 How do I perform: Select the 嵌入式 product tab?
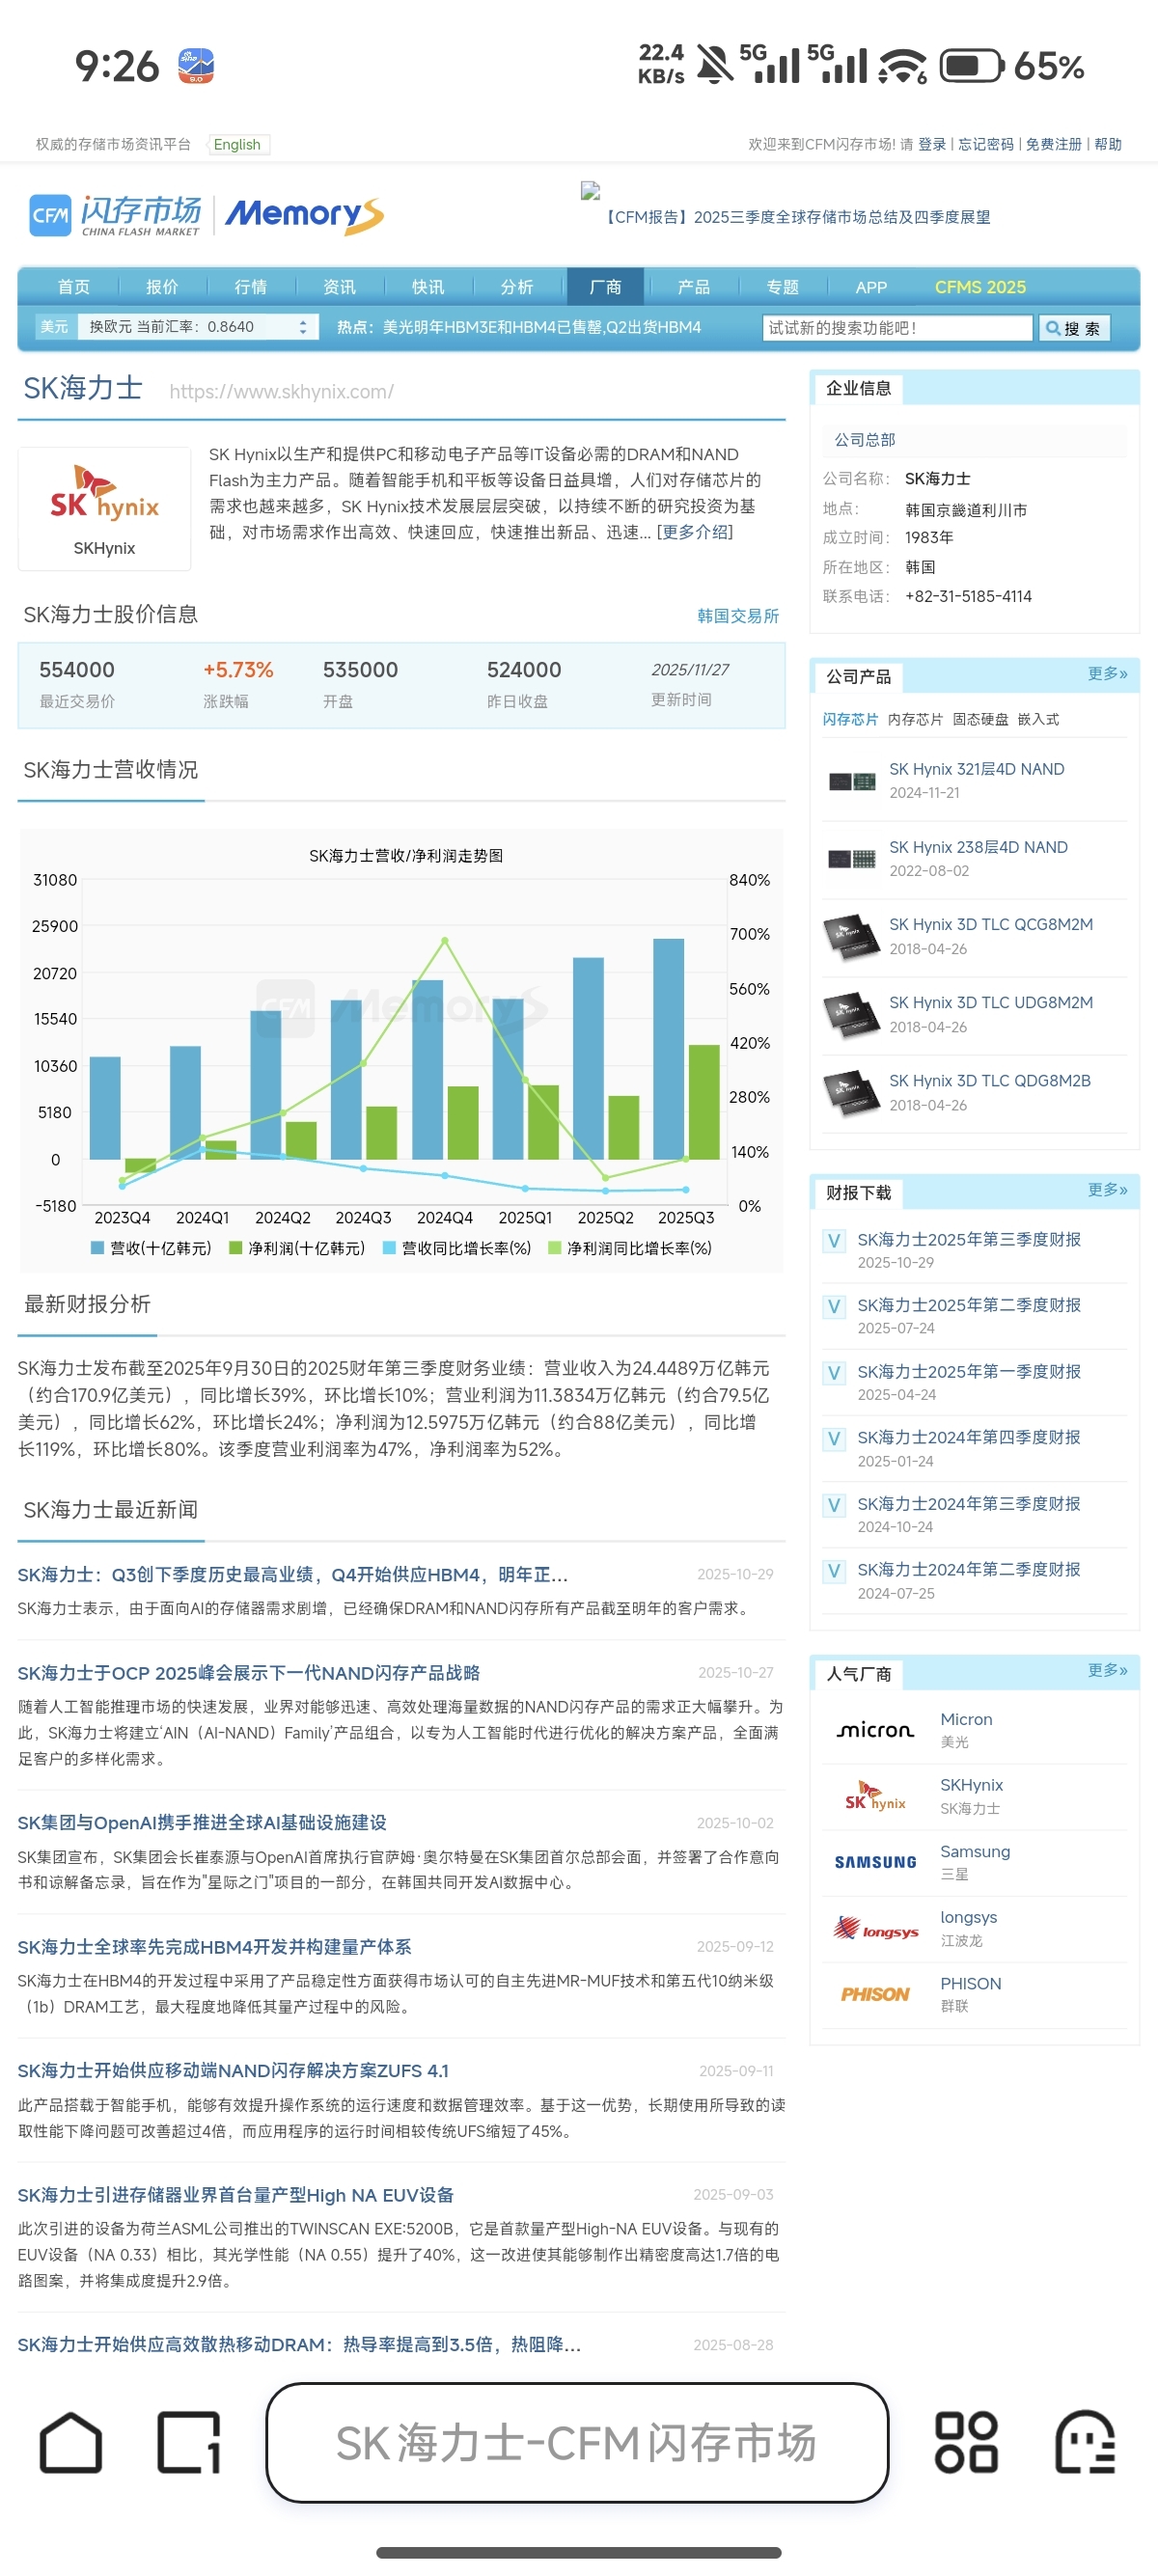1038,720
